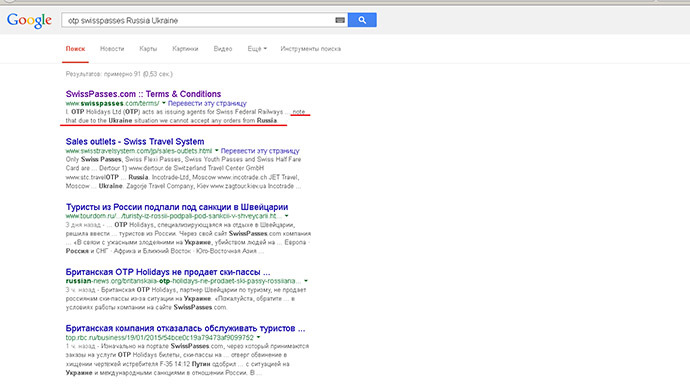Open the on-screen keyboard icon in search box
The width and height of the screenshot is (690, 388).
tap(340, 20)
